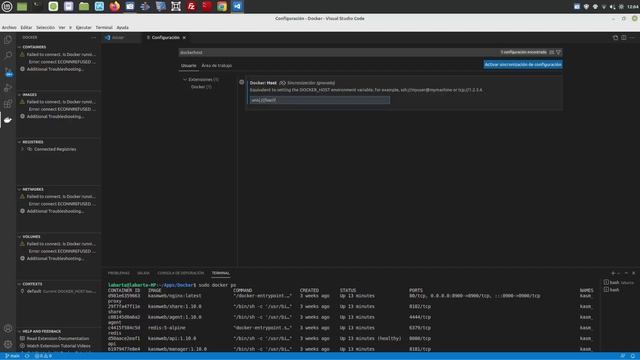Open the Terminal menu in the menu bar

tap(104, 27)
